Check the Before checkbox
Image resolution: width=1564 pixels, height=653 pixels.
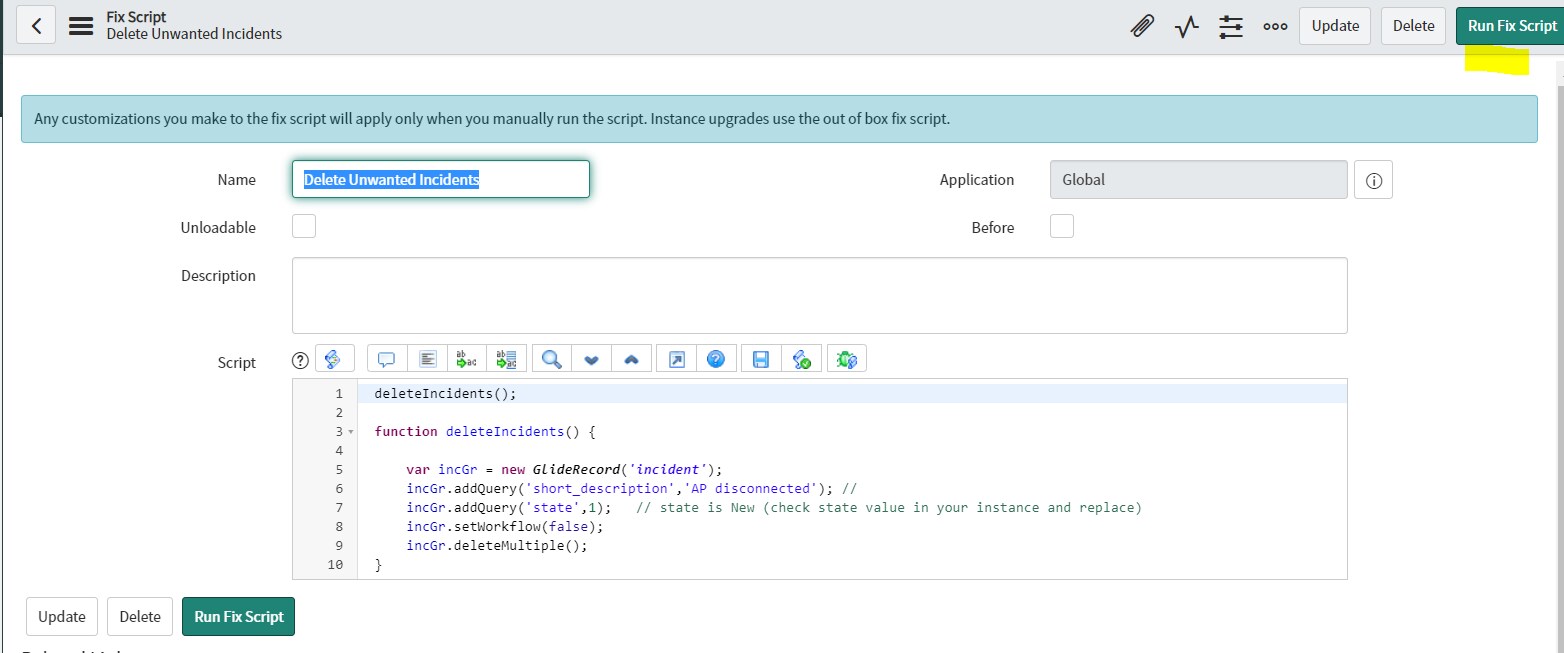tap(1061, 226)
